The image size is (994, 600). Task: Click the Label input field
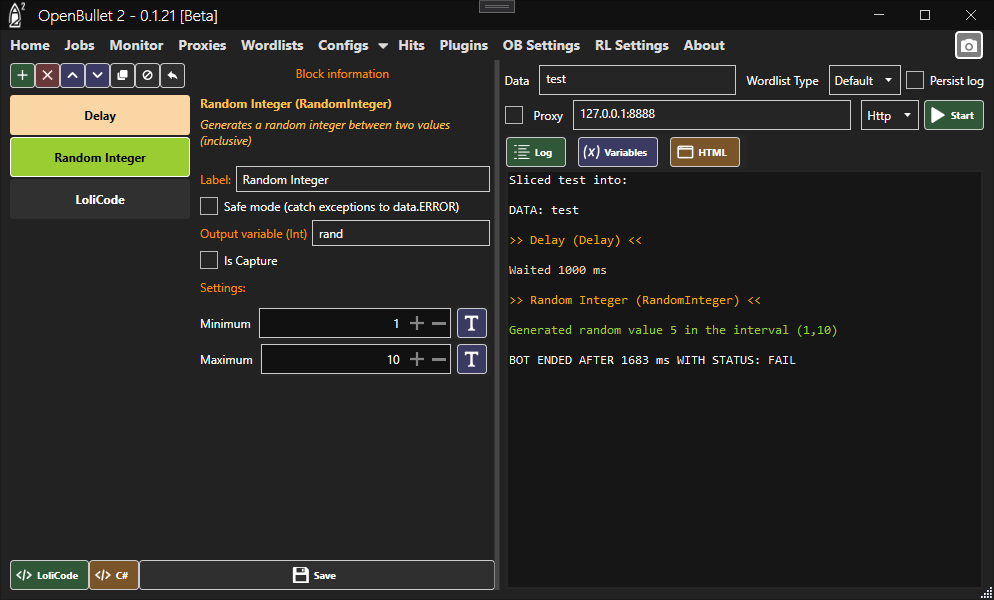pos(363,179)
